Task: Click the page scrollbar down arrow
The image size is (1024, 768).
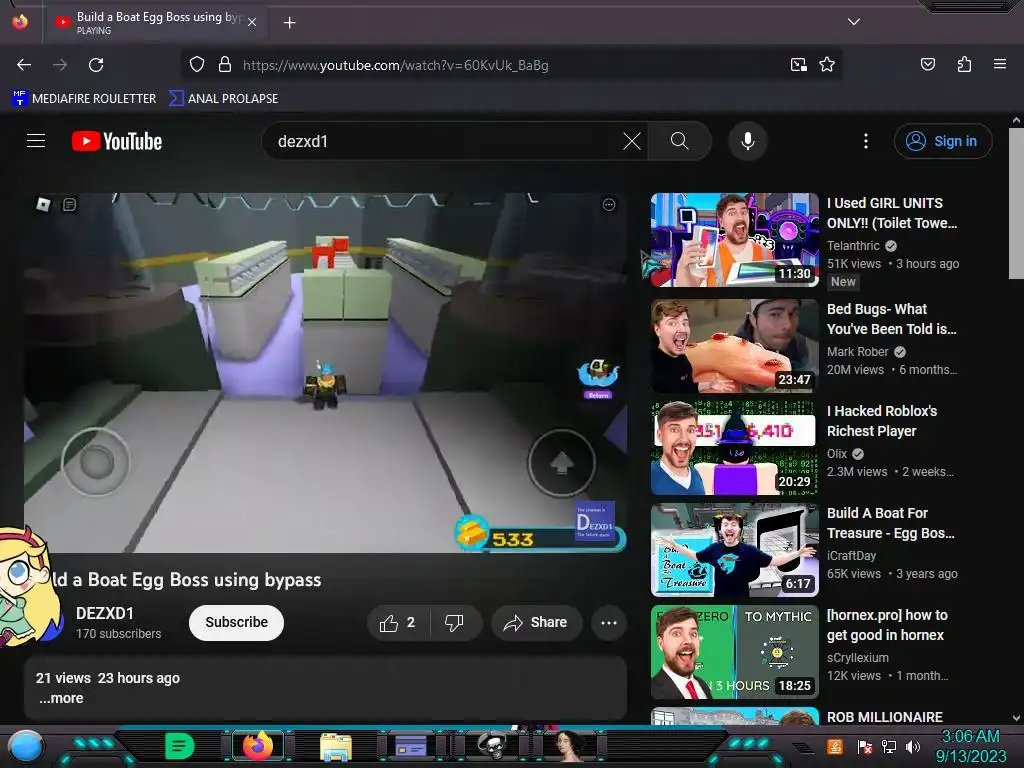Action: point(1016,718)
